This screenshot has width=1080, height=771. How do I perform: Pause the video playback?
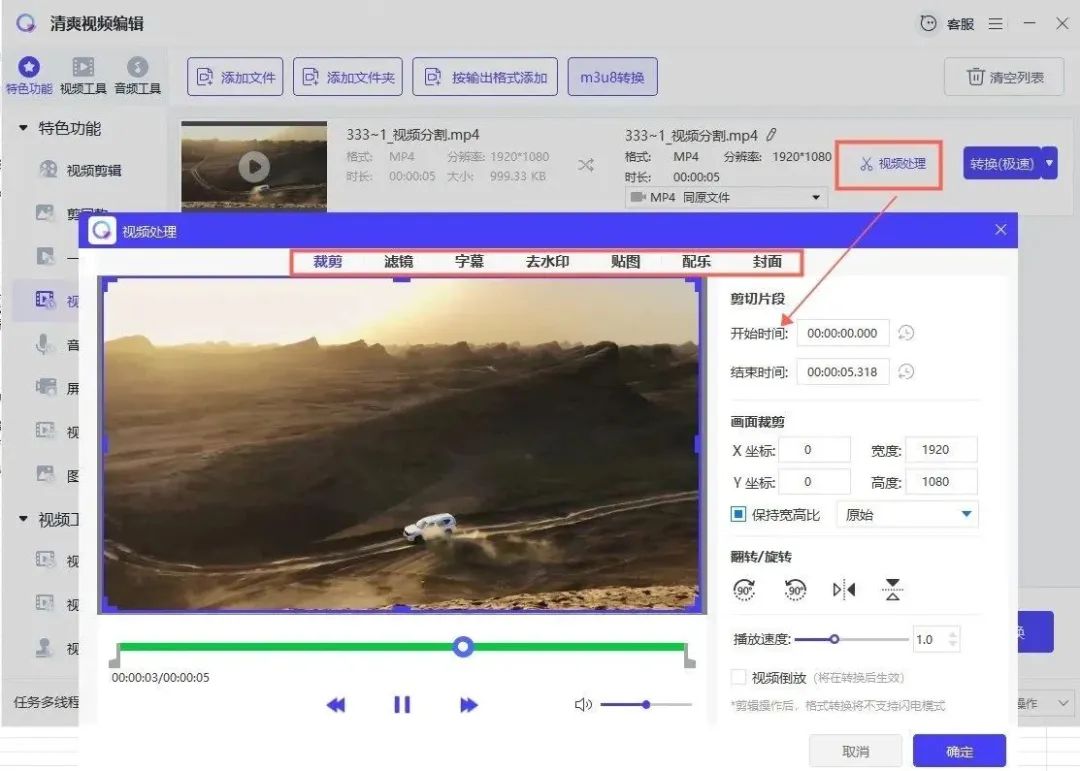(x=402, y=705)
